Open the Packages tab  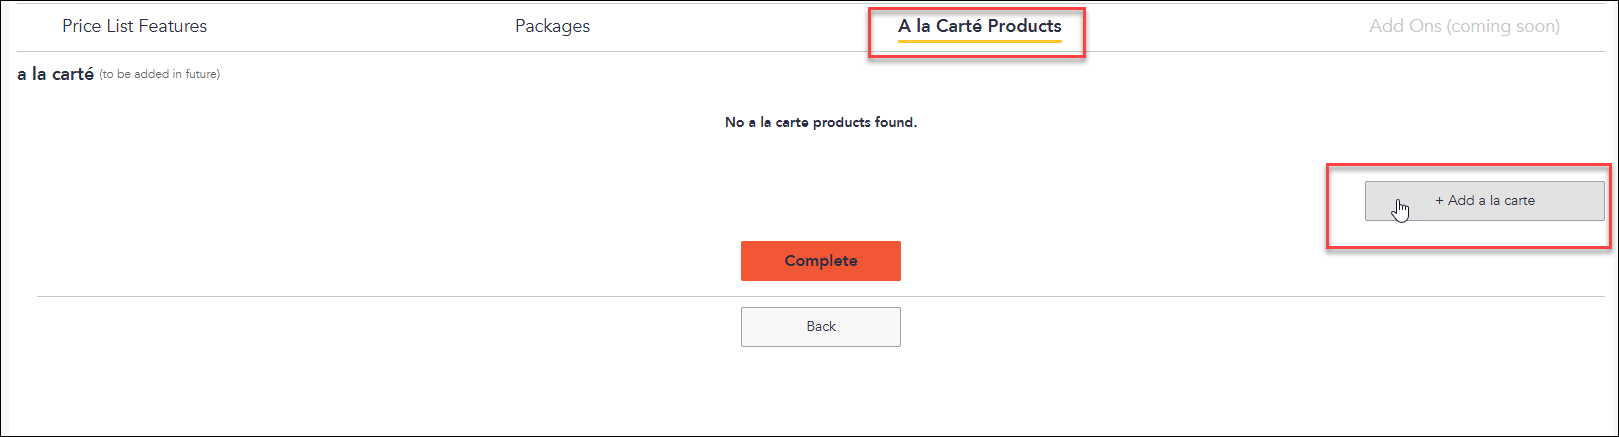552,26
